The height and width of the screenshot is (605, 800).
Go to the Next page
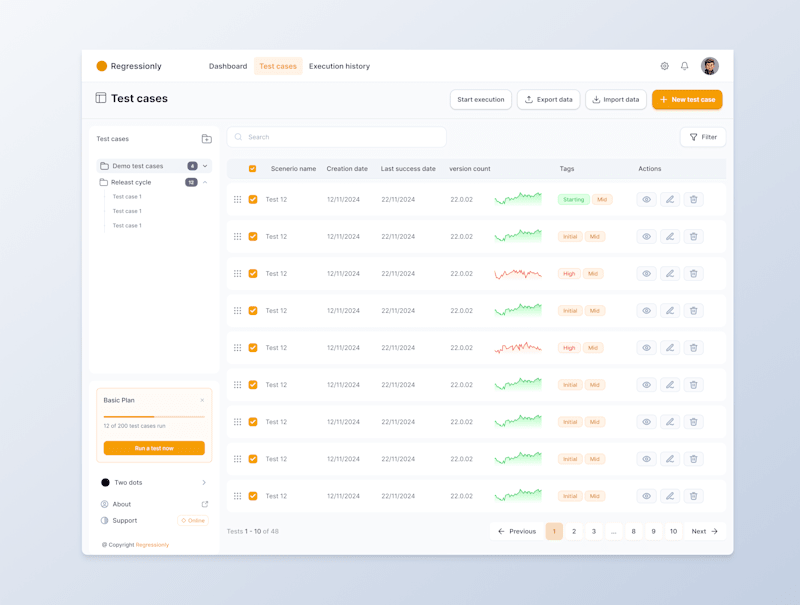(705, 532)
